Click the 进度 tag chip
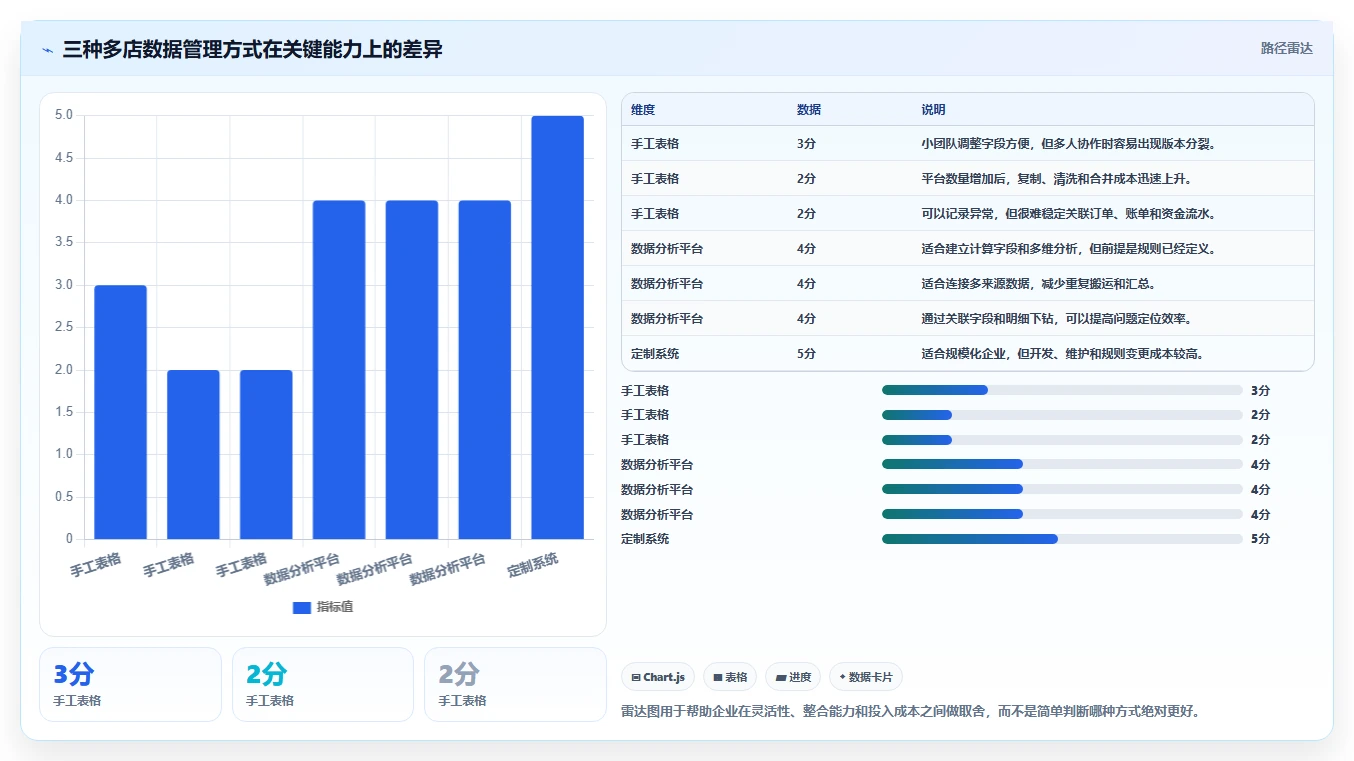Screen dimensions: 1354x761 coord(793,677)
